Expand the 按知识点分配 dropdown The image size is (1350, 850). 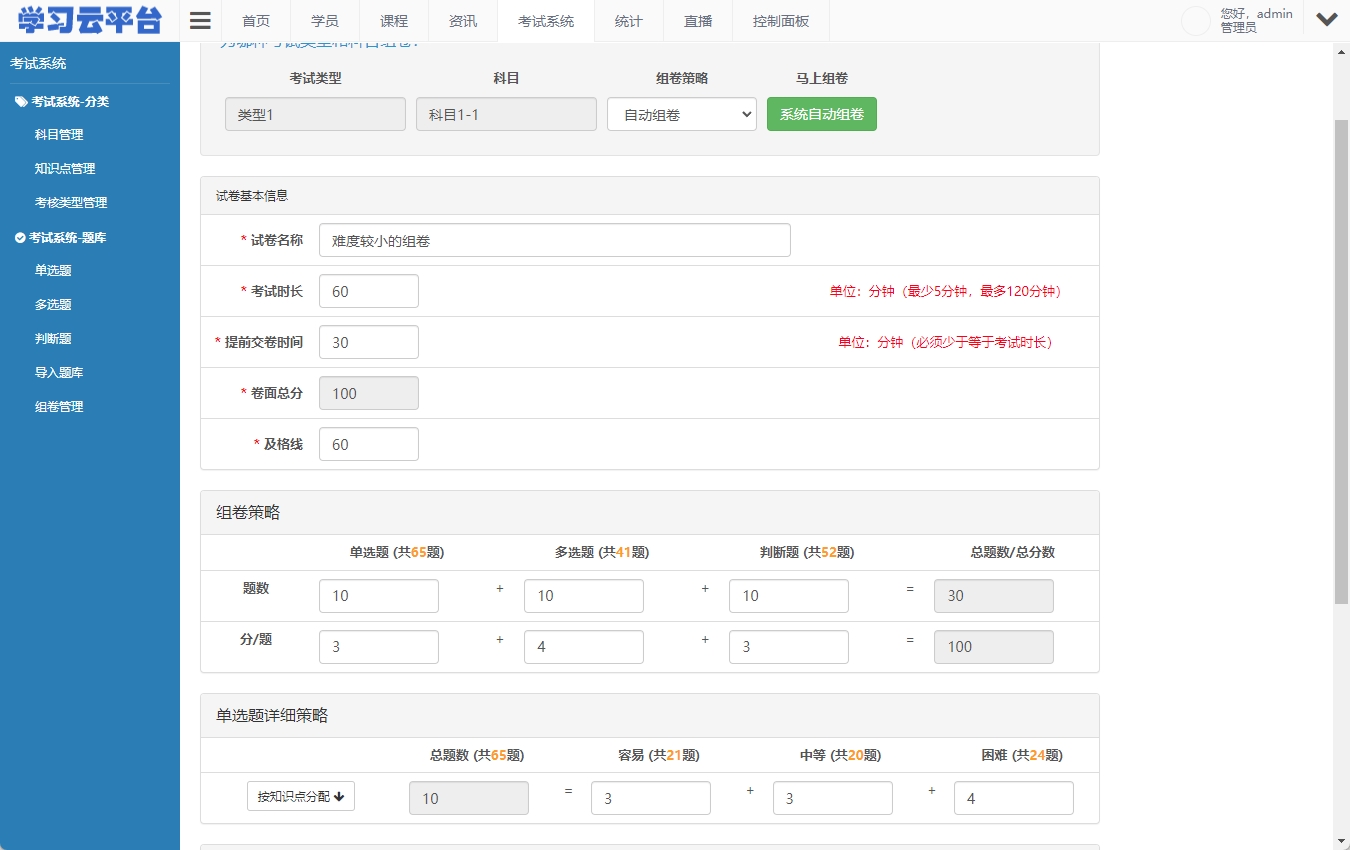[300, 796]
